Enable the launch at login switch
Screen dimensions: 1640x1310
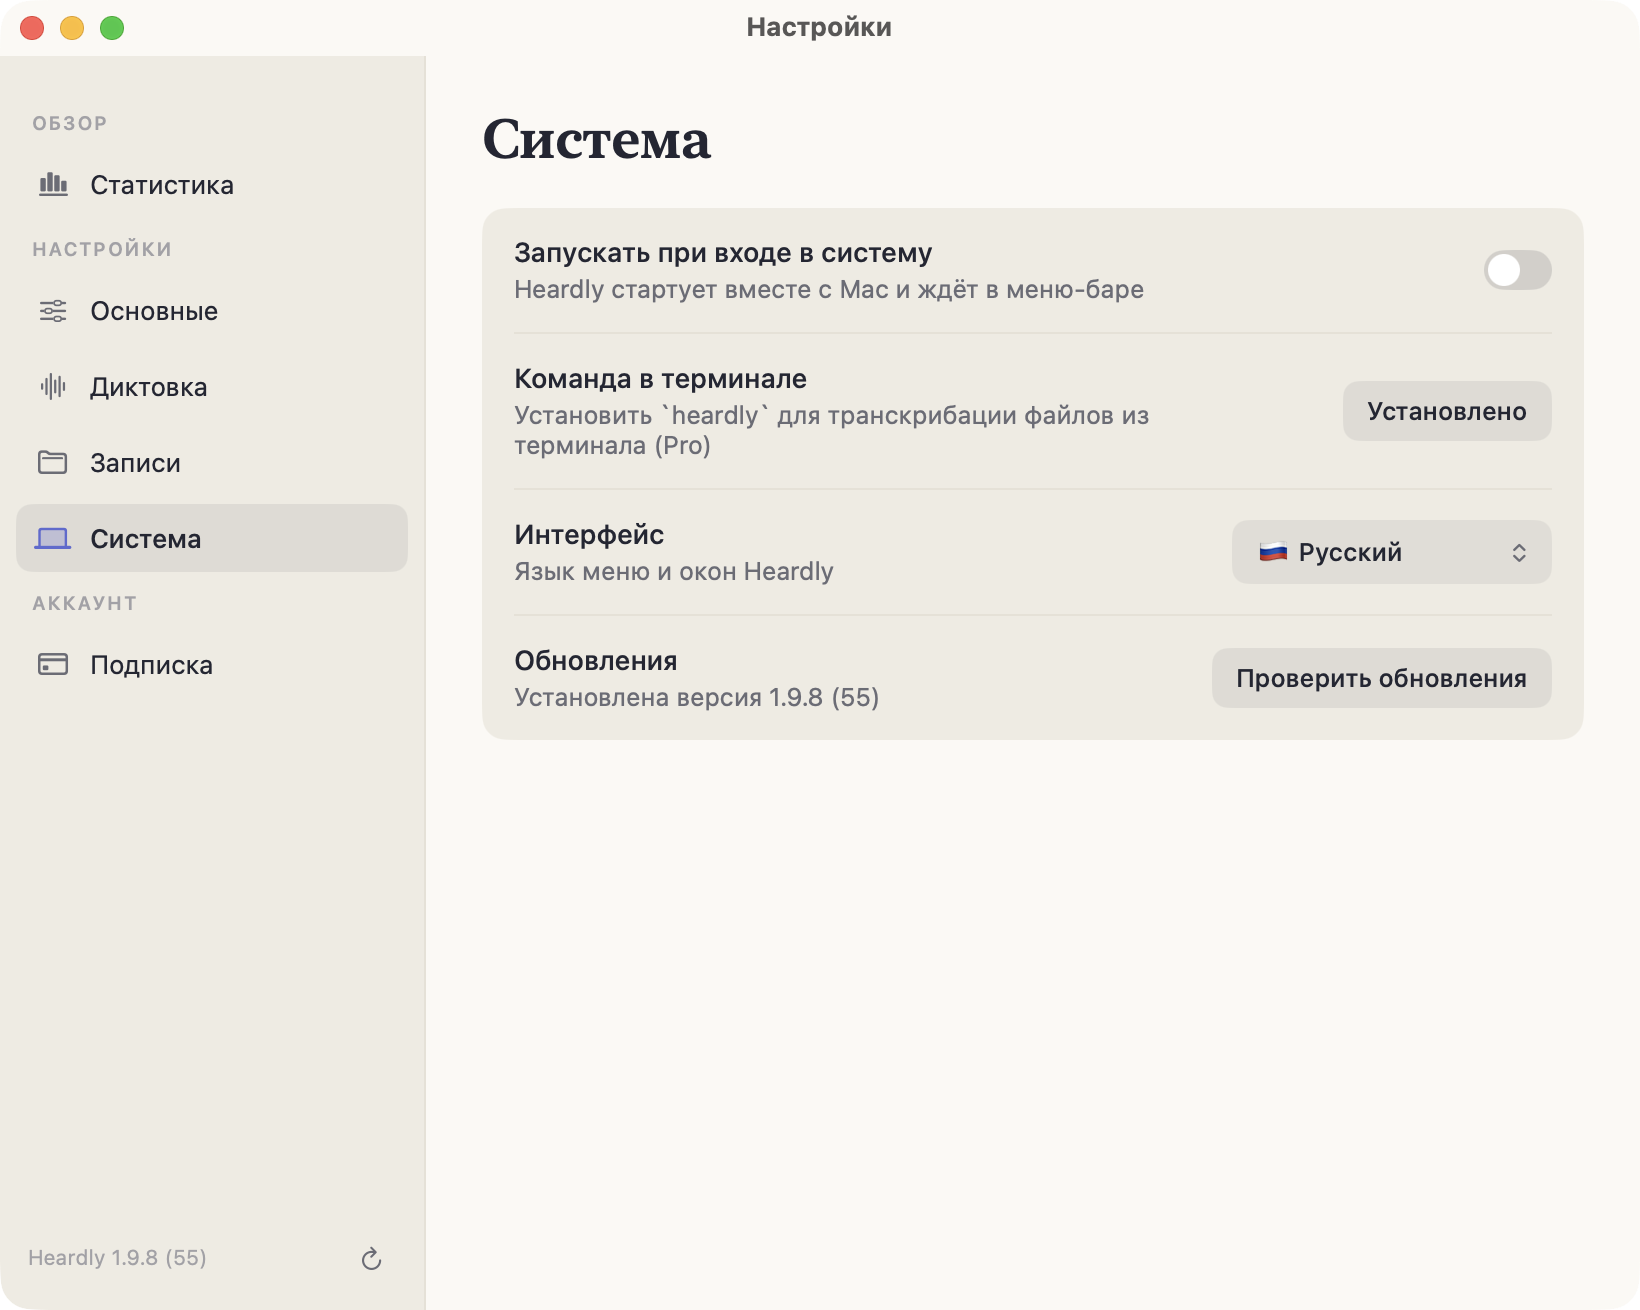click(x=1517, y=270)
